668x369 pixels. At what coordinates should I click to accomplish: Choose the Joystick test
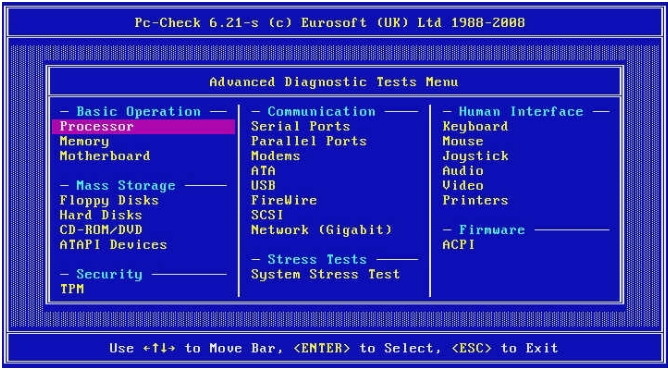pos(475,156)
